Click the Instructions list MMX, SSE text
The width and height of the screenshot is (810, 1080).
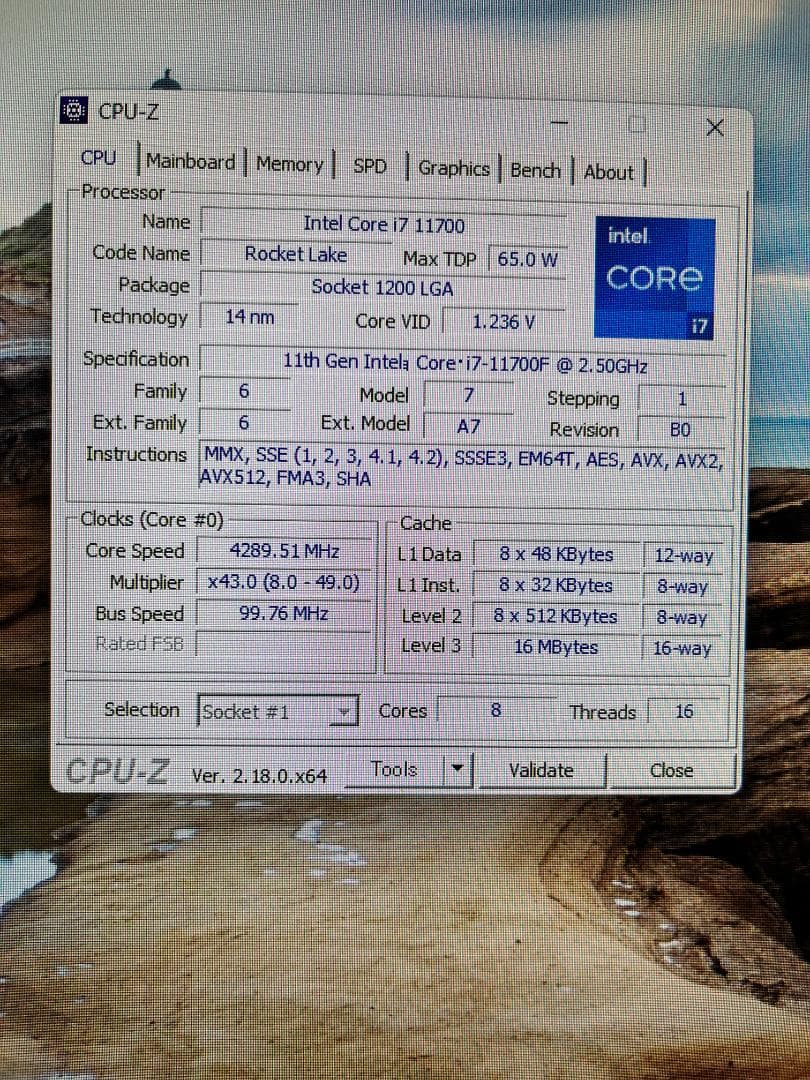coord(463,466)
